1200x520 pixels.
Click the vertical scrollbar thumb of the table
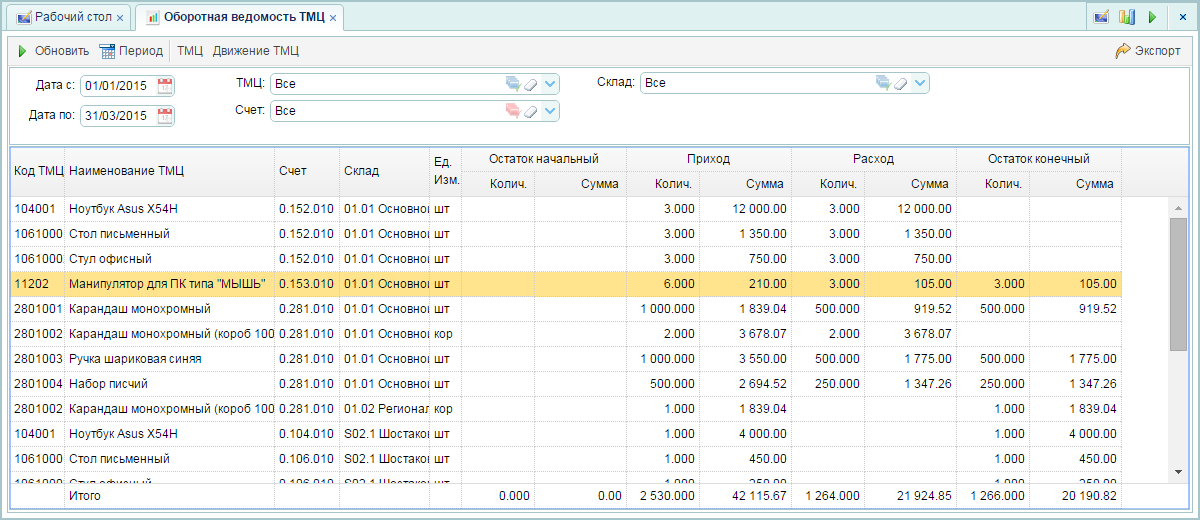tap(1178, 285)
